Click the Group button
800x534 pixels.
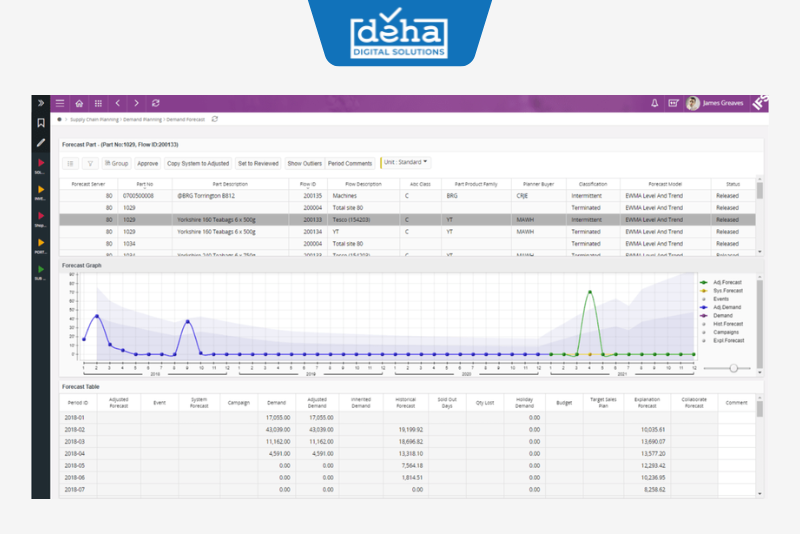[116, 163]
